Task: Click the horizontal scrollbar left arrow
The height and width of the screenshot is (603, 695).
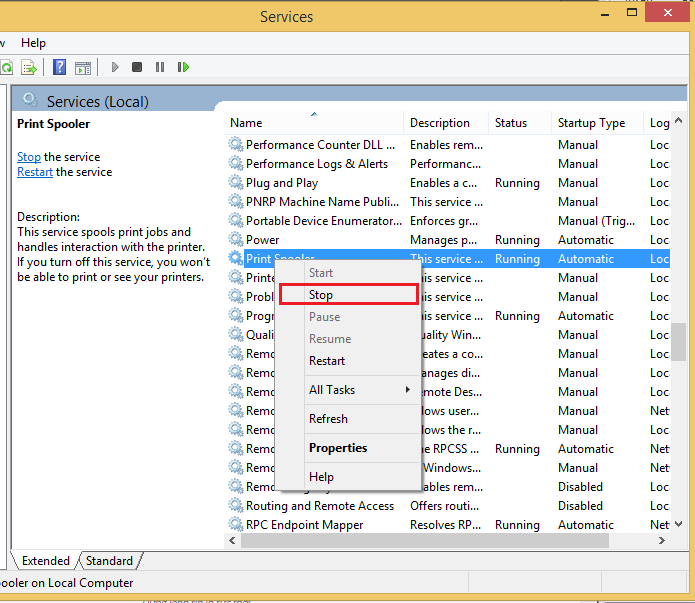Action: click(232, 540)
